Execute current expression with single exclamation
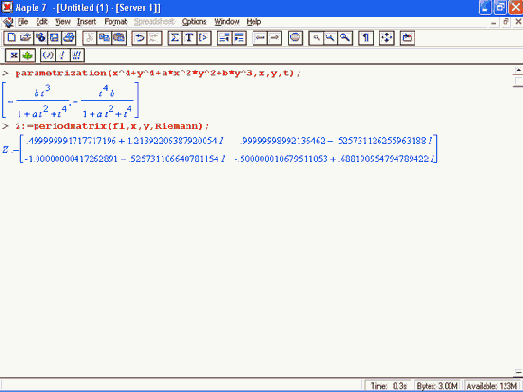The height and width of the screenshot is (392, 523). click(62, 55)
